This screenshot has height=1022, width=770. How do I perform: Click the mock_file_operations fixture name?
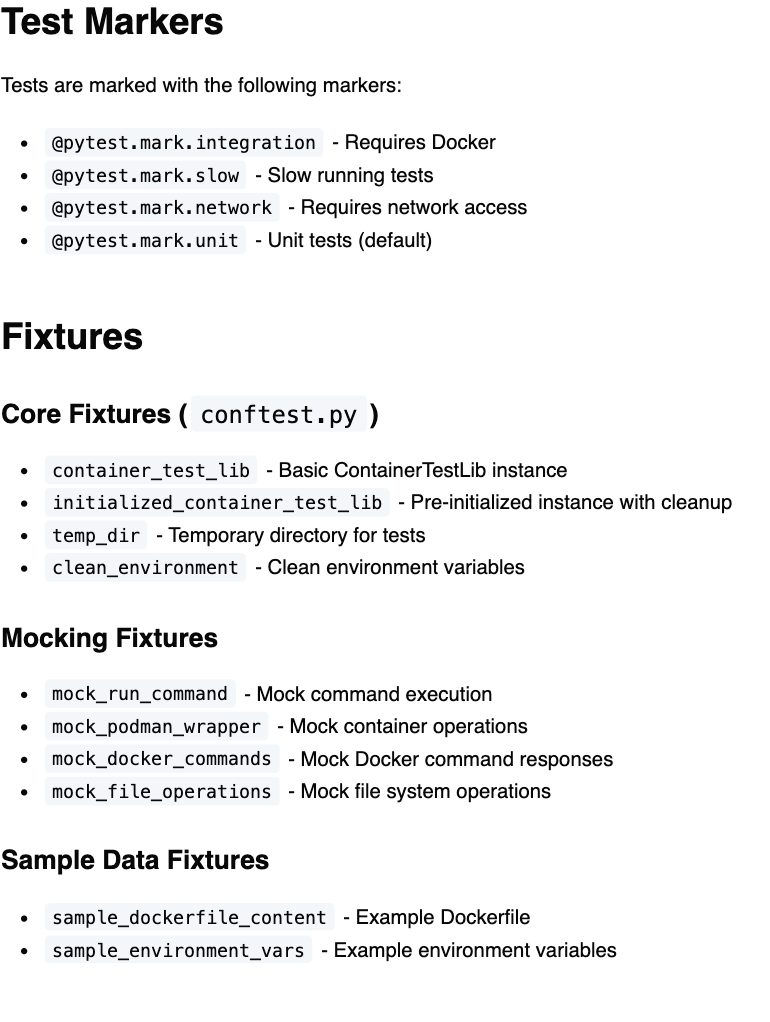161,792
